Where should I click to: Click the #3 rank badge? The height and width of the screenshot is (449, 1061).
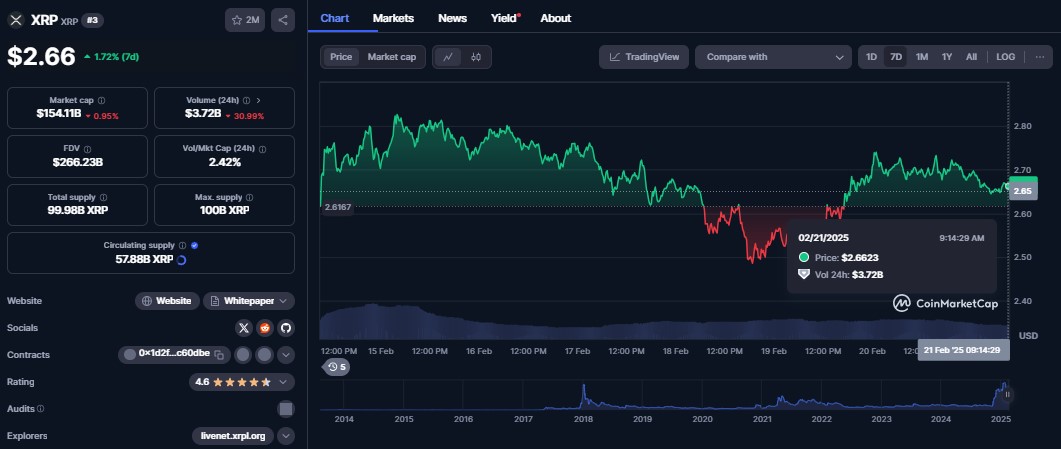point(92,20)
